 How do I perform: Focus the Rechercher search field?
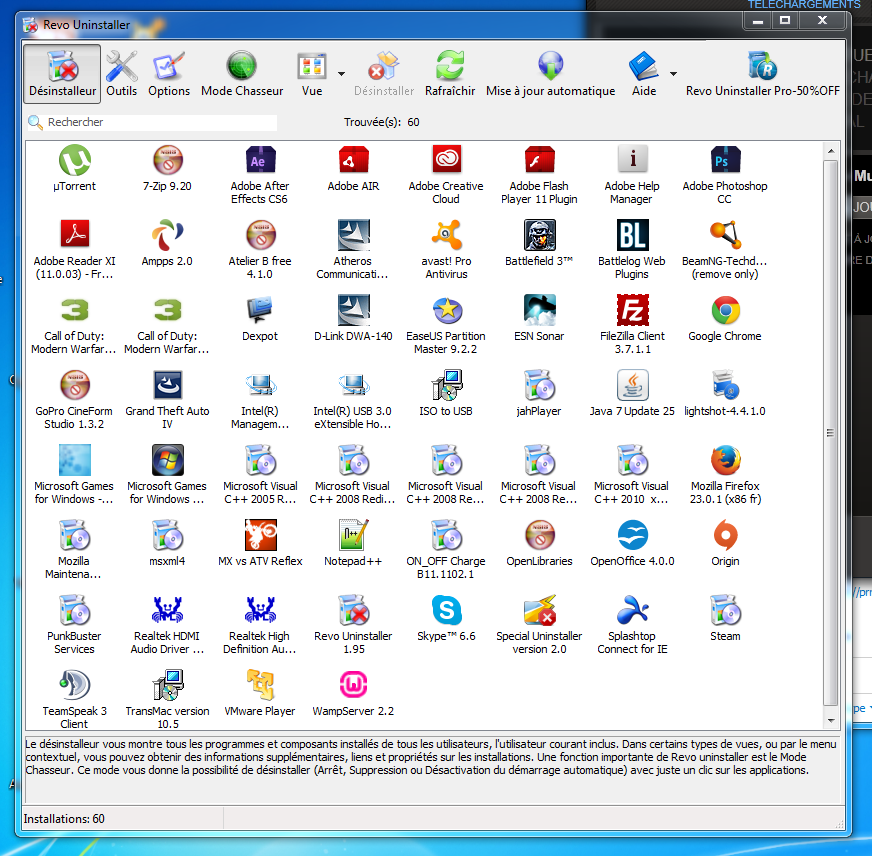[x=152, y=122]
